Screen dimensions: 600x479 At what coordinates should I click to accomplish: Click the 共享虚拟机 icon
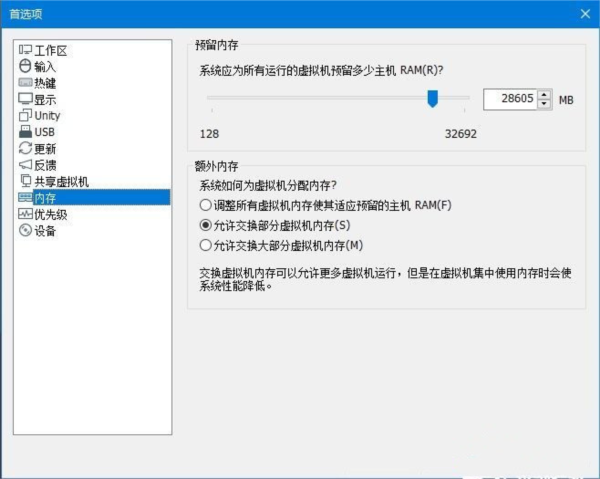click(x=25, y=181)
